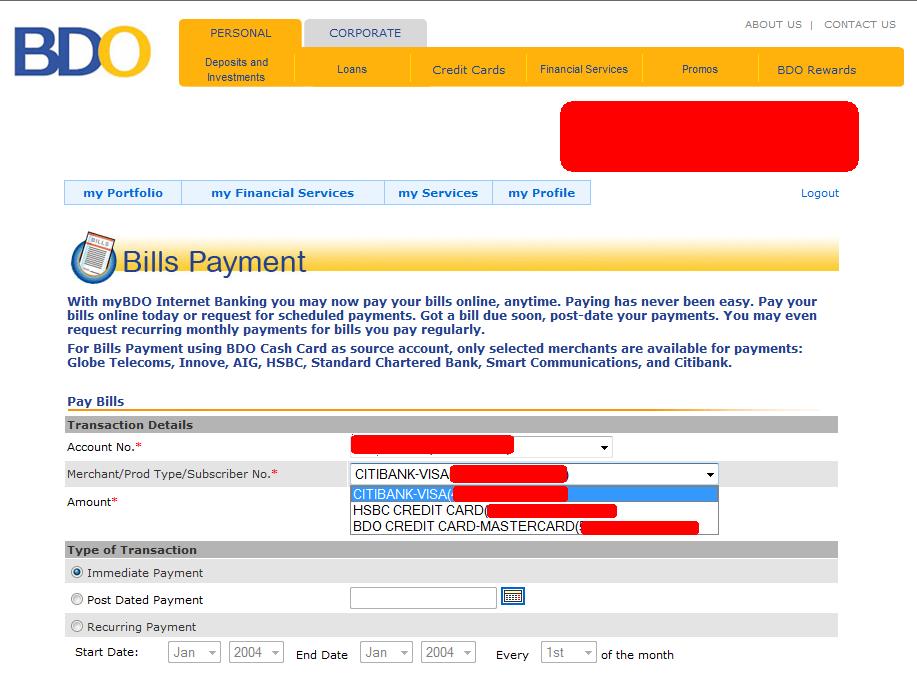Click the BDO logo

pyautogui.click(x=82, y=51)
